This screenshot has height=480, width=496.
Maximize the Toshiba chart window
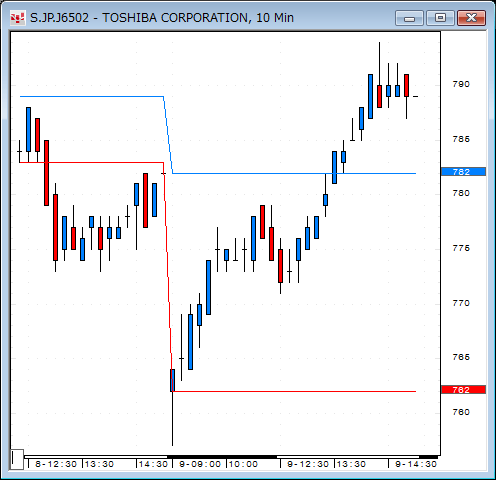tap(440, 18)
